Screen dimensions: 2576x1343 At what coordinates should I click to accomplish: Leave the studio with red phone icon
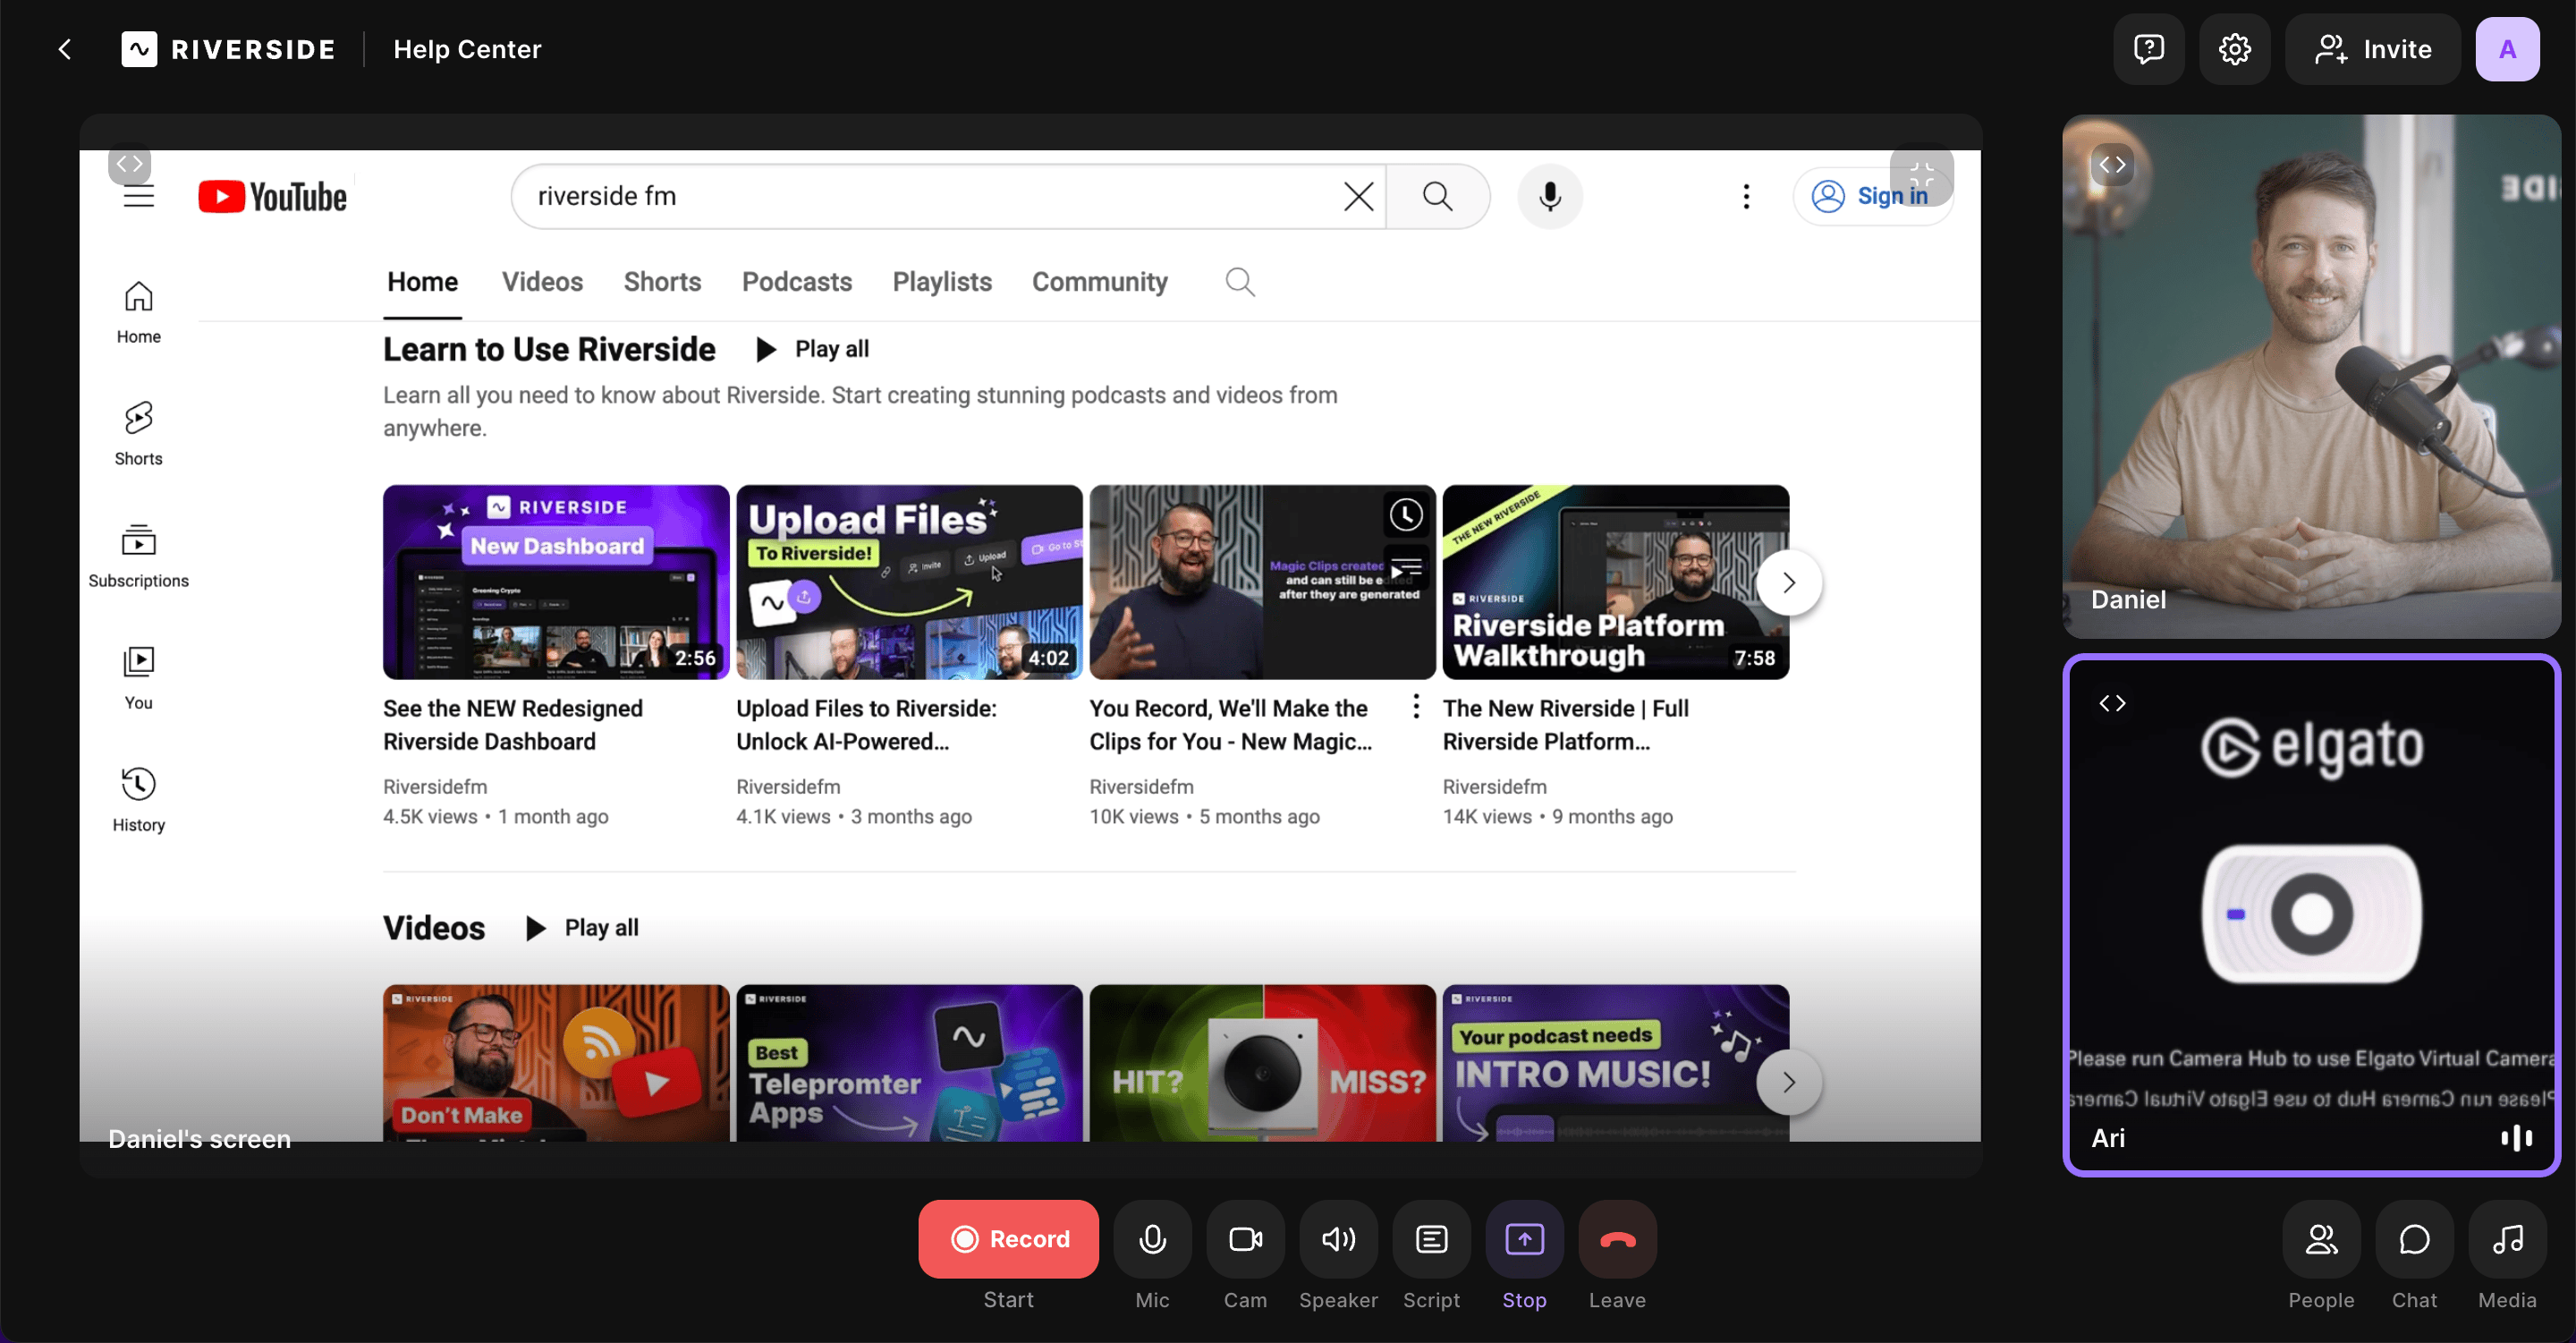1617,1239
